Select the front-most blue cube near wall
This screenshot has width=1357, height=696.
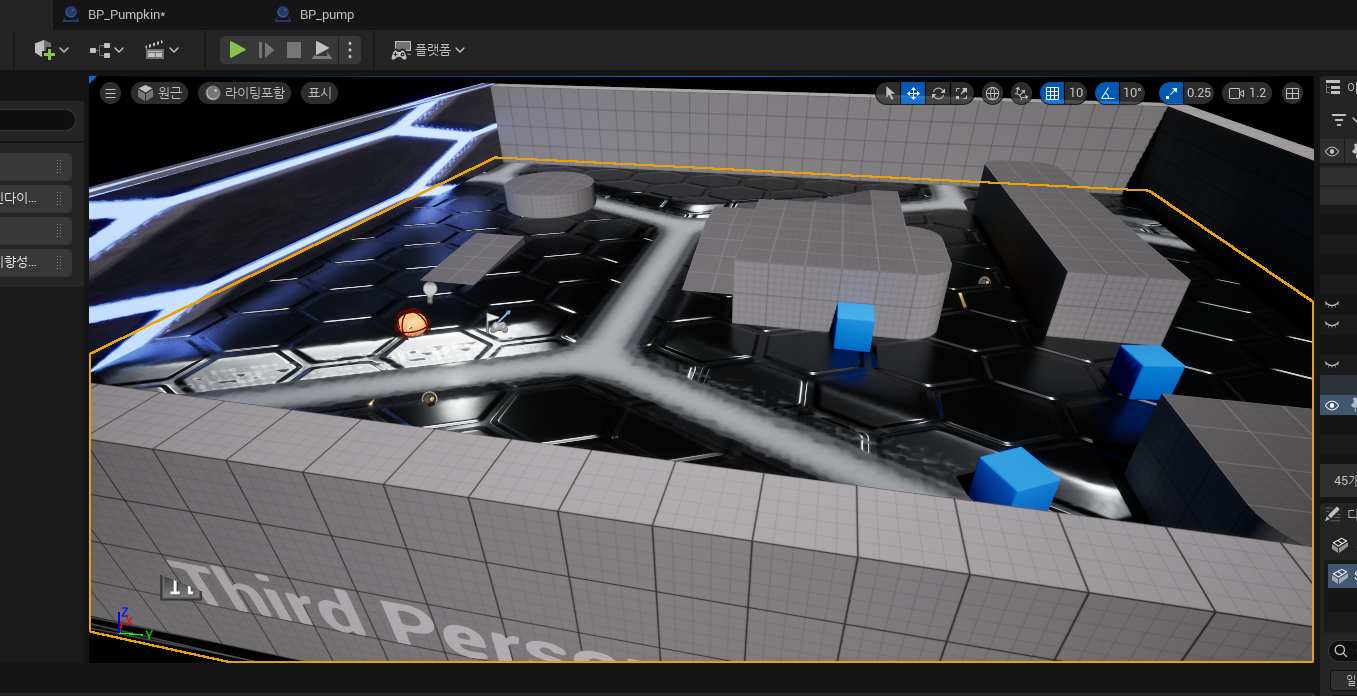(1015, 479)
